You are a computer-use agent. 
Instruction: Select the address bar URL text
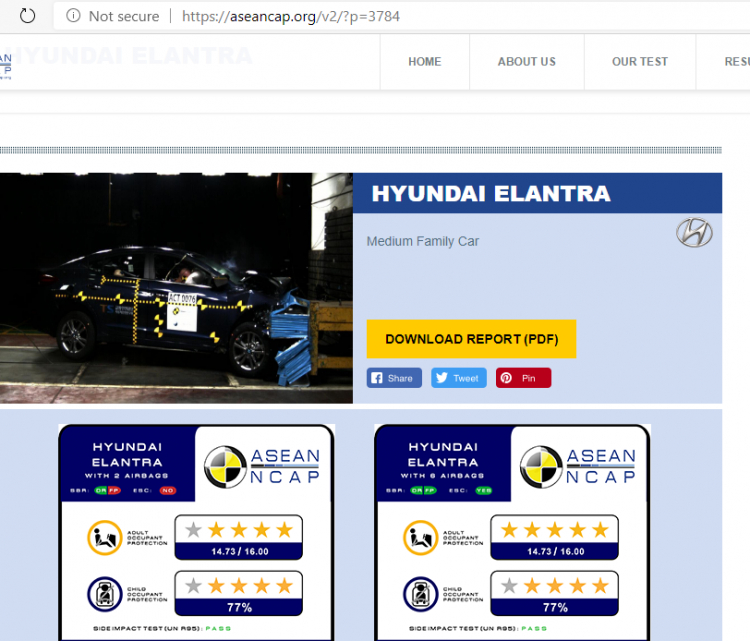point(291,16)
